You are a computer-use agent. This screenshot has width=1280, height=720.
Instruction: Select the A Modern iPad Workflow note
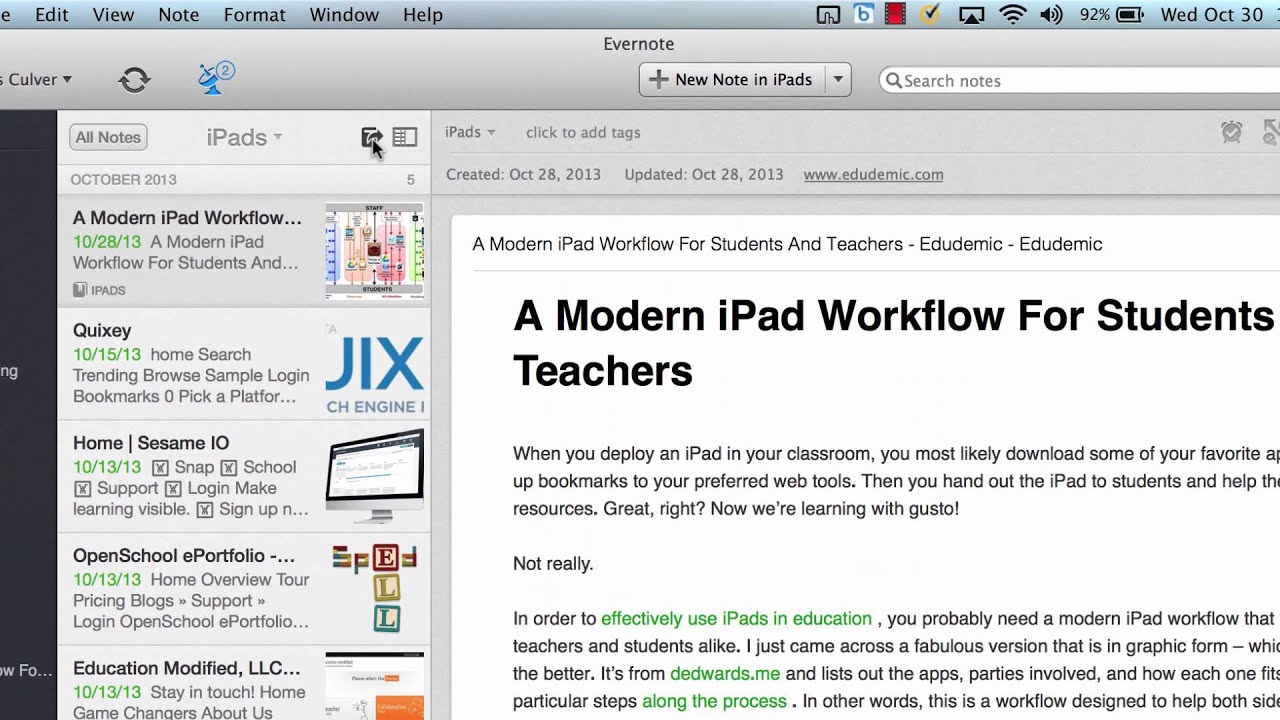coord(244,251)
